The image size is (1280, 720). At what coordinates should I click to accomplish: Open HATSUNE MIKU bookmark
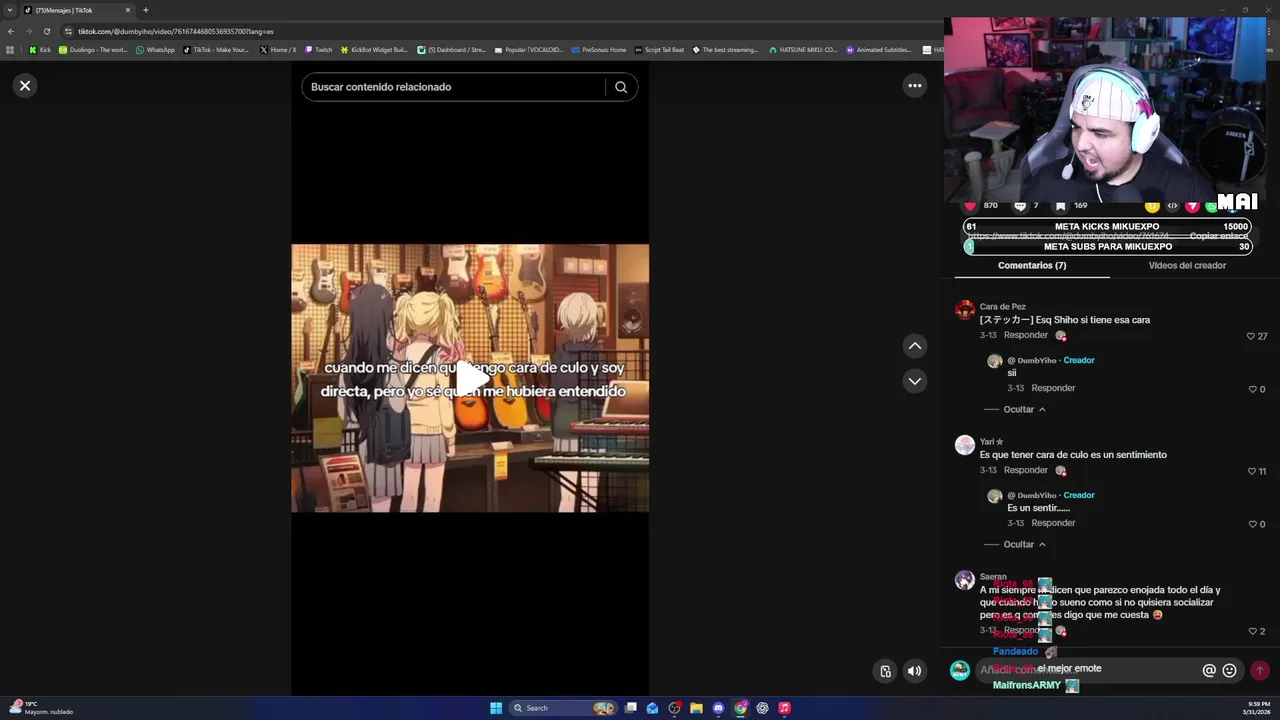(803, 50)
